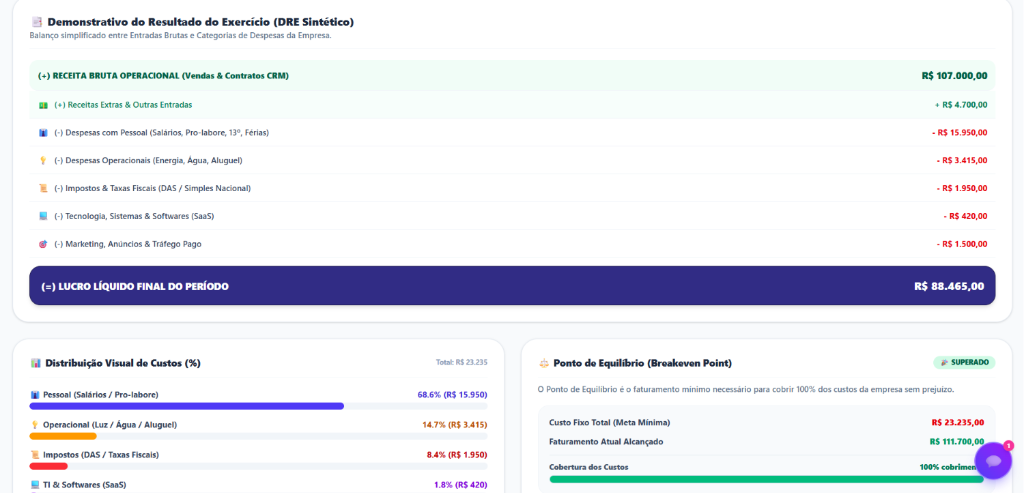Image resolution: width=1024 pixels, height=493 pixels.
Task: Click the 1.8% (R$ 420) value
Action: [460, 485]
